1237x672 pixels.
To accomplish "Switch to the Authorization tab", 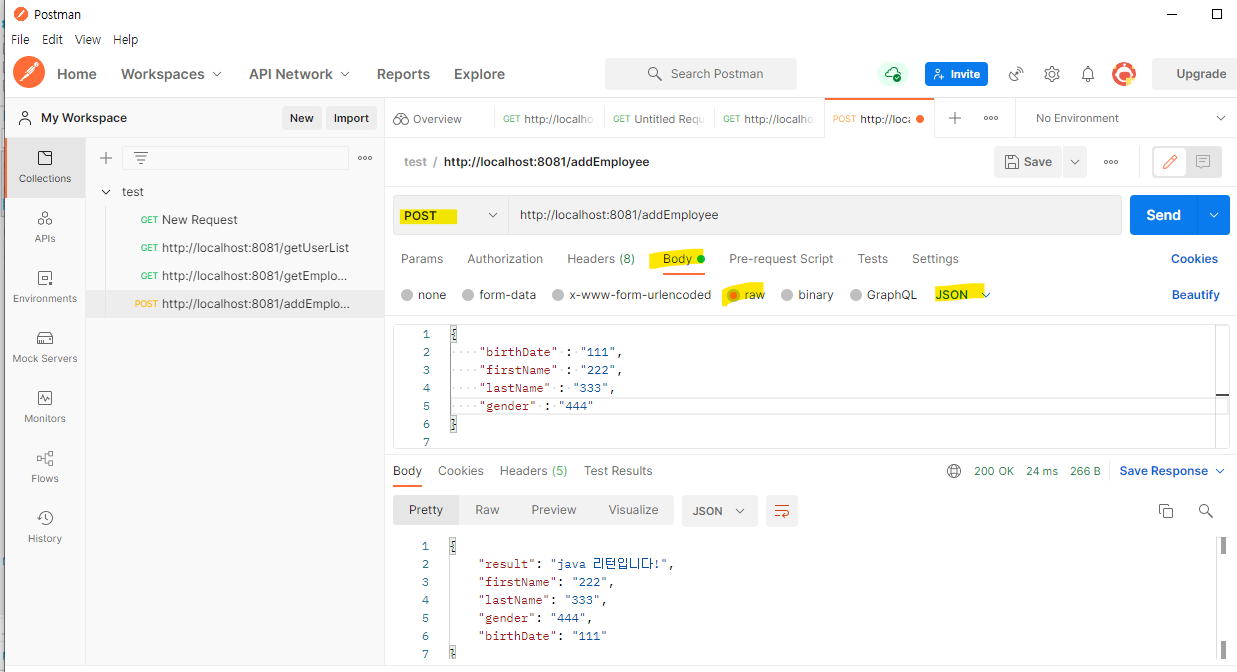I will coord(505,259).
